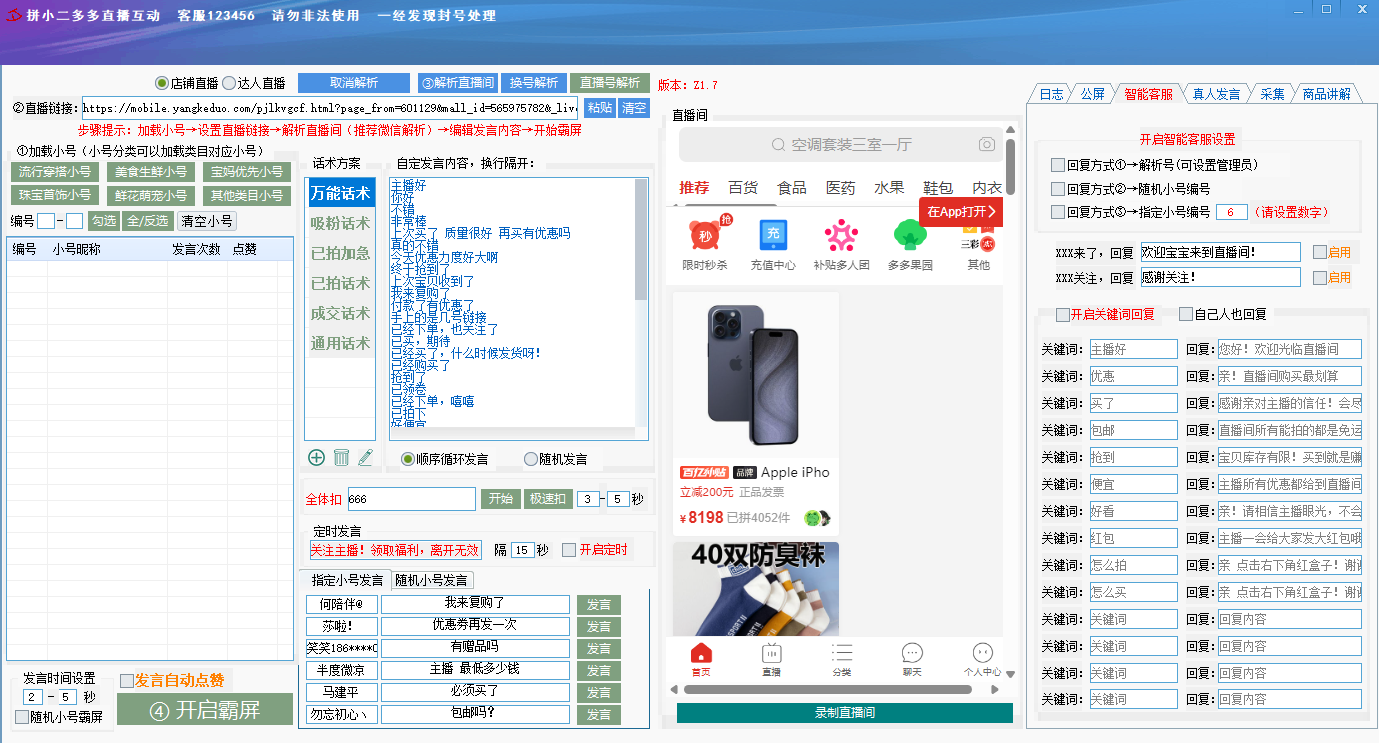Select the 达人直播 radio option

pos(229,83)
